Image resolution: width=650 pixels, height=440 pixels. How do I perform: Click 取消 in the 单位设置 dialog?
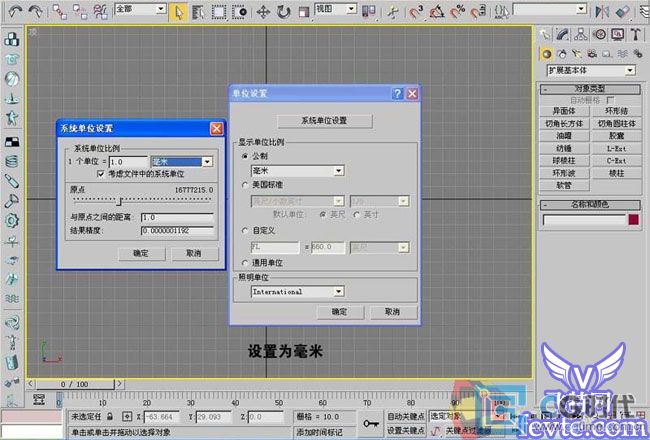pyautogui.click(x=393, y=312)
